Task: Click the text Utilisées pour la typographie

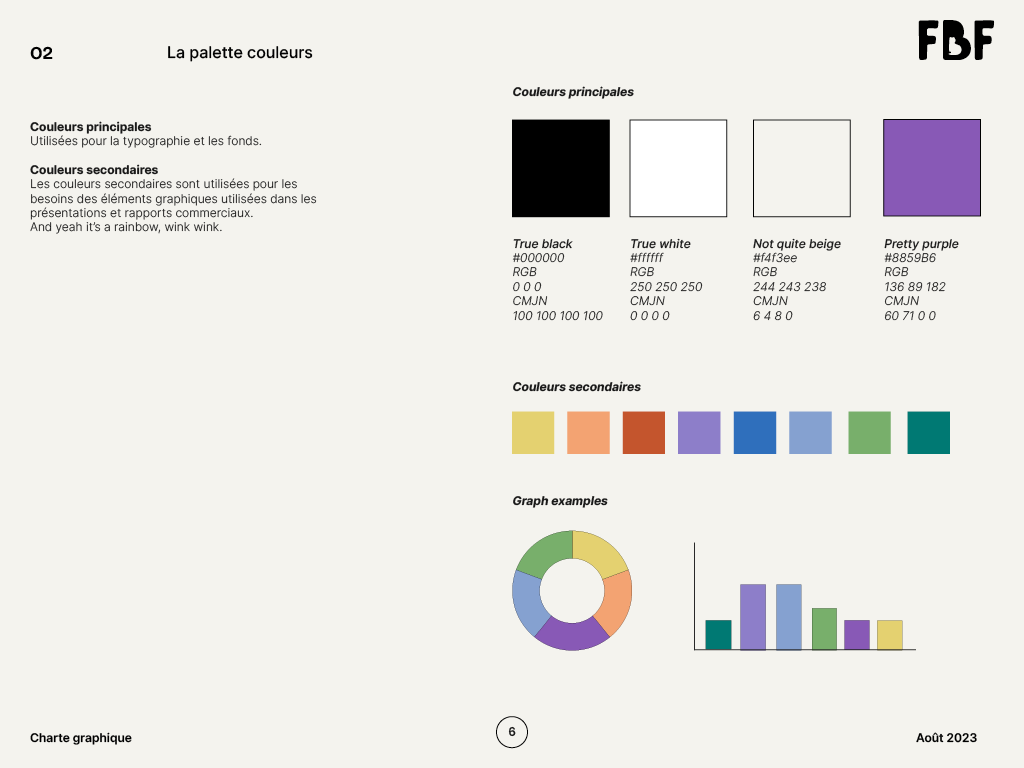Action: [110, 141]
